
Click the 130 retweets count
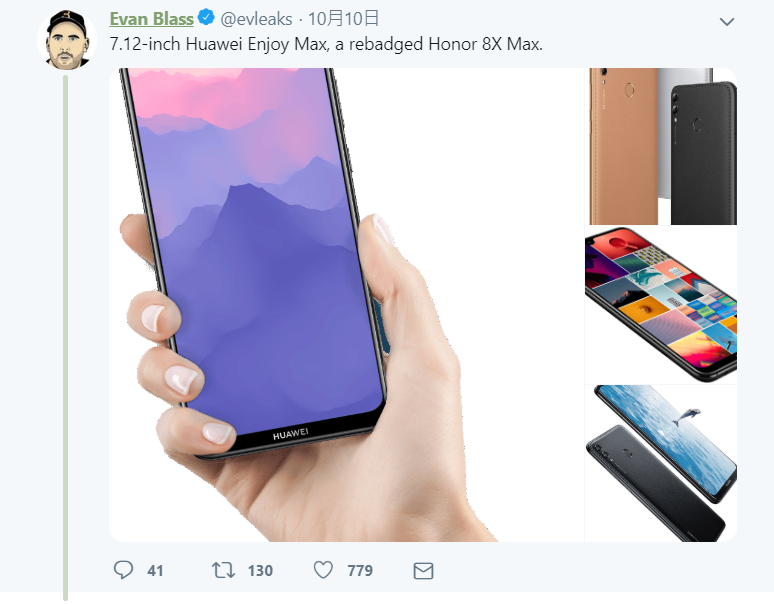click(260, 570)
